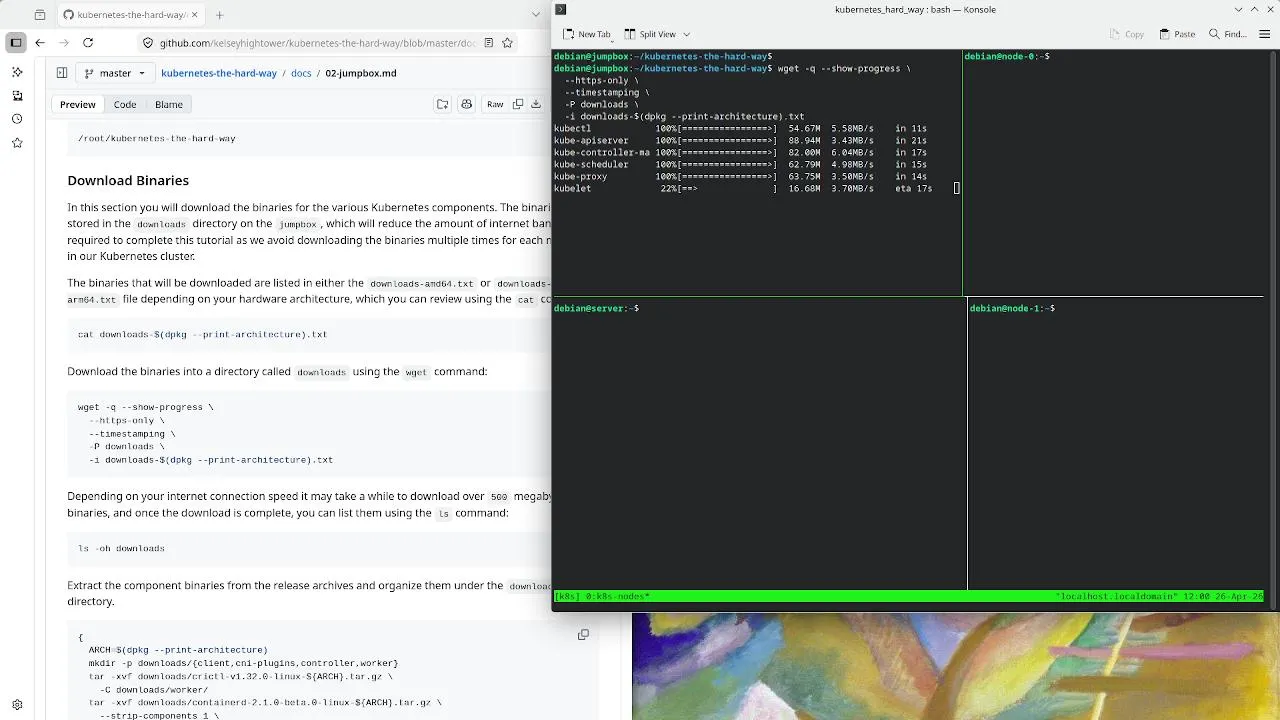Open Konsole hamburger menu
This screenshot has height=720, width=1280.
click(x=1264, y=34)
